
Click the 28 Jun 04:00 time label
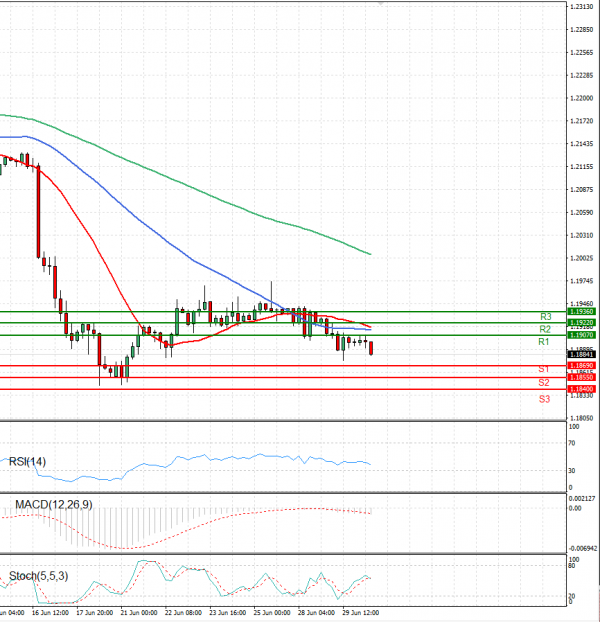pos(316,613)
